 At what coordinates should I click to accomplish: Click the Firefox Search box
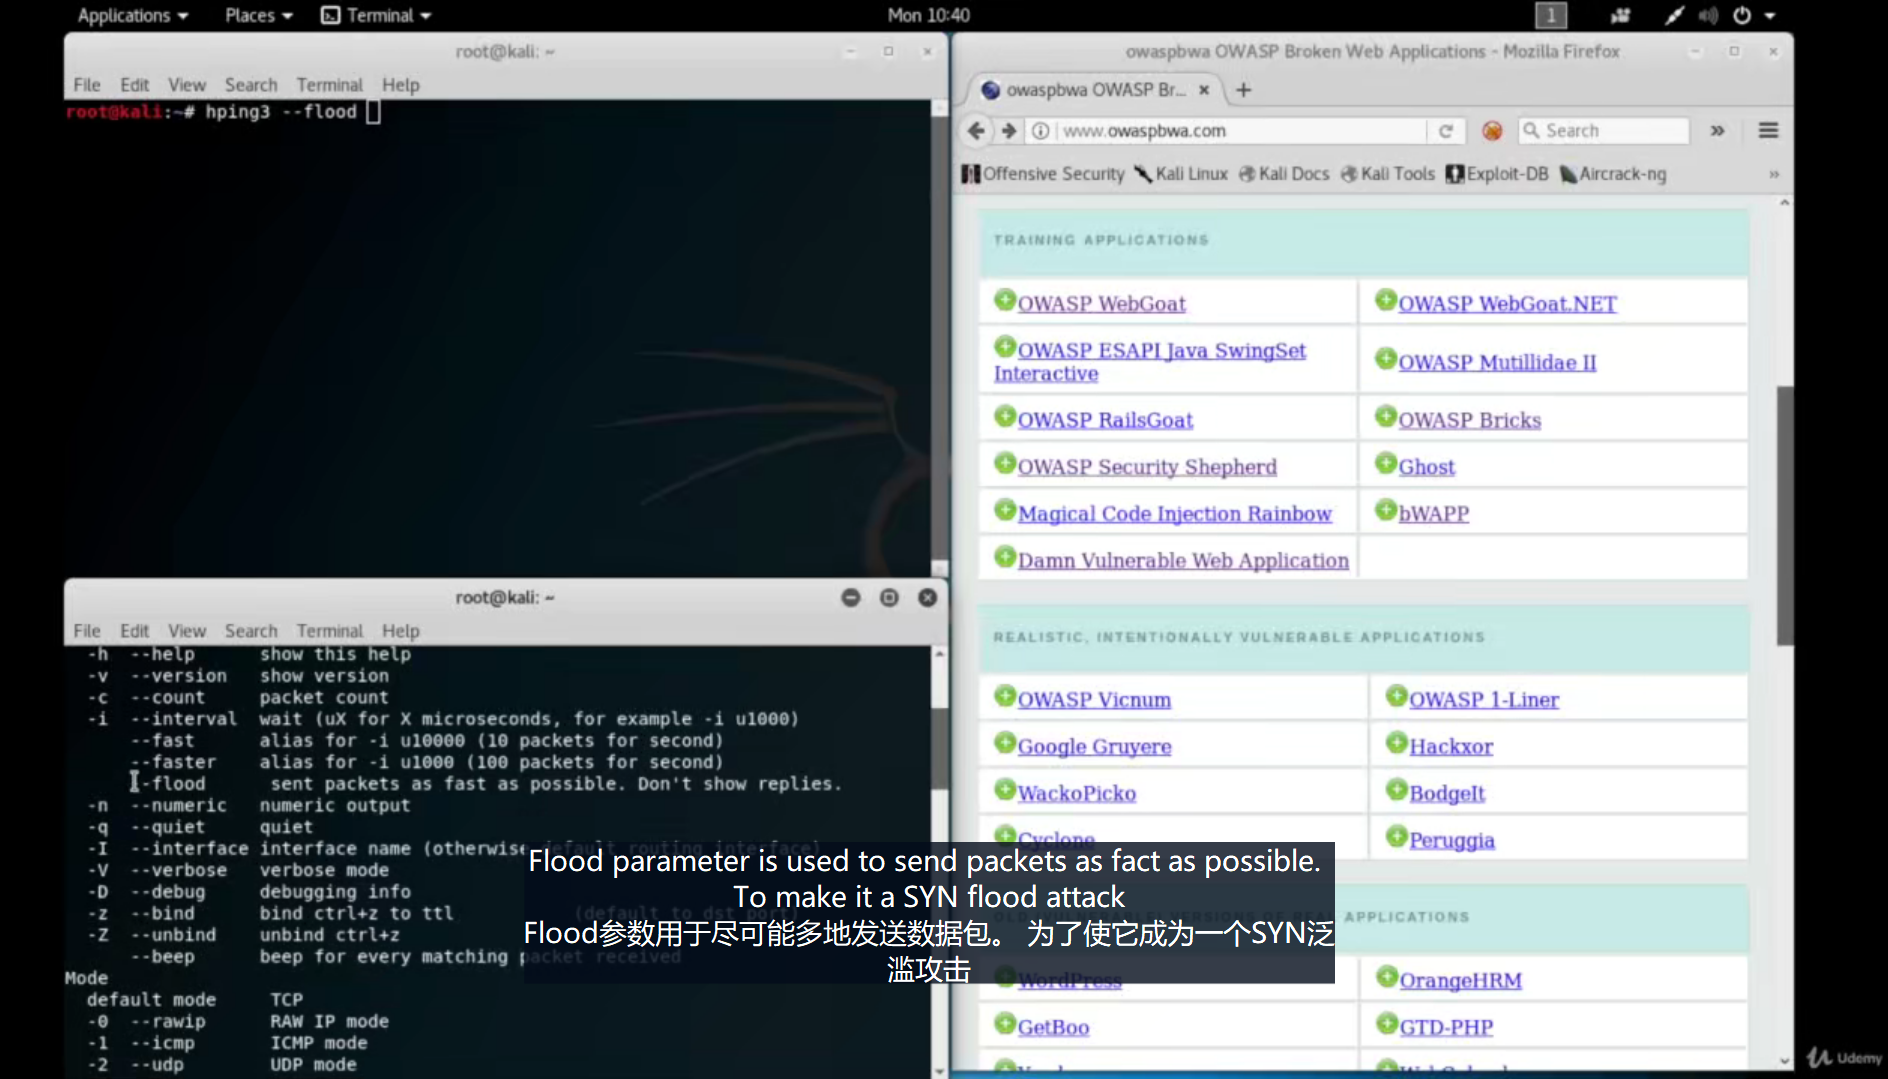[x=1604, y=131]
